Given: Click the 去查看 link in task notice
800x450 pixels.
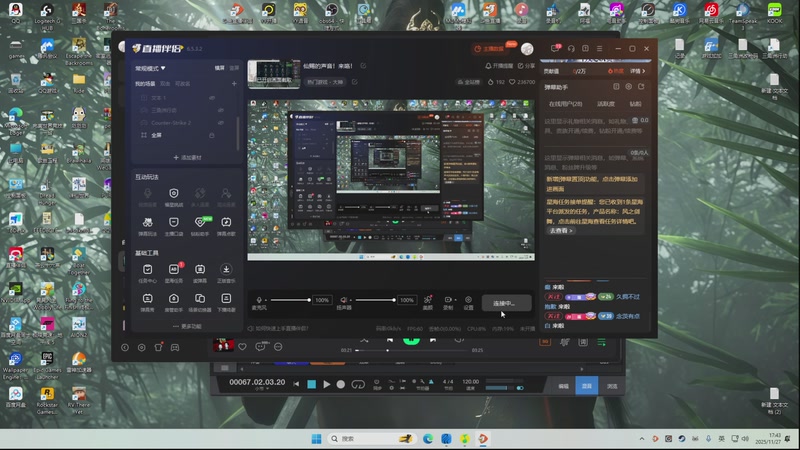Looking at the screenshot, I should tap(561, 231).
